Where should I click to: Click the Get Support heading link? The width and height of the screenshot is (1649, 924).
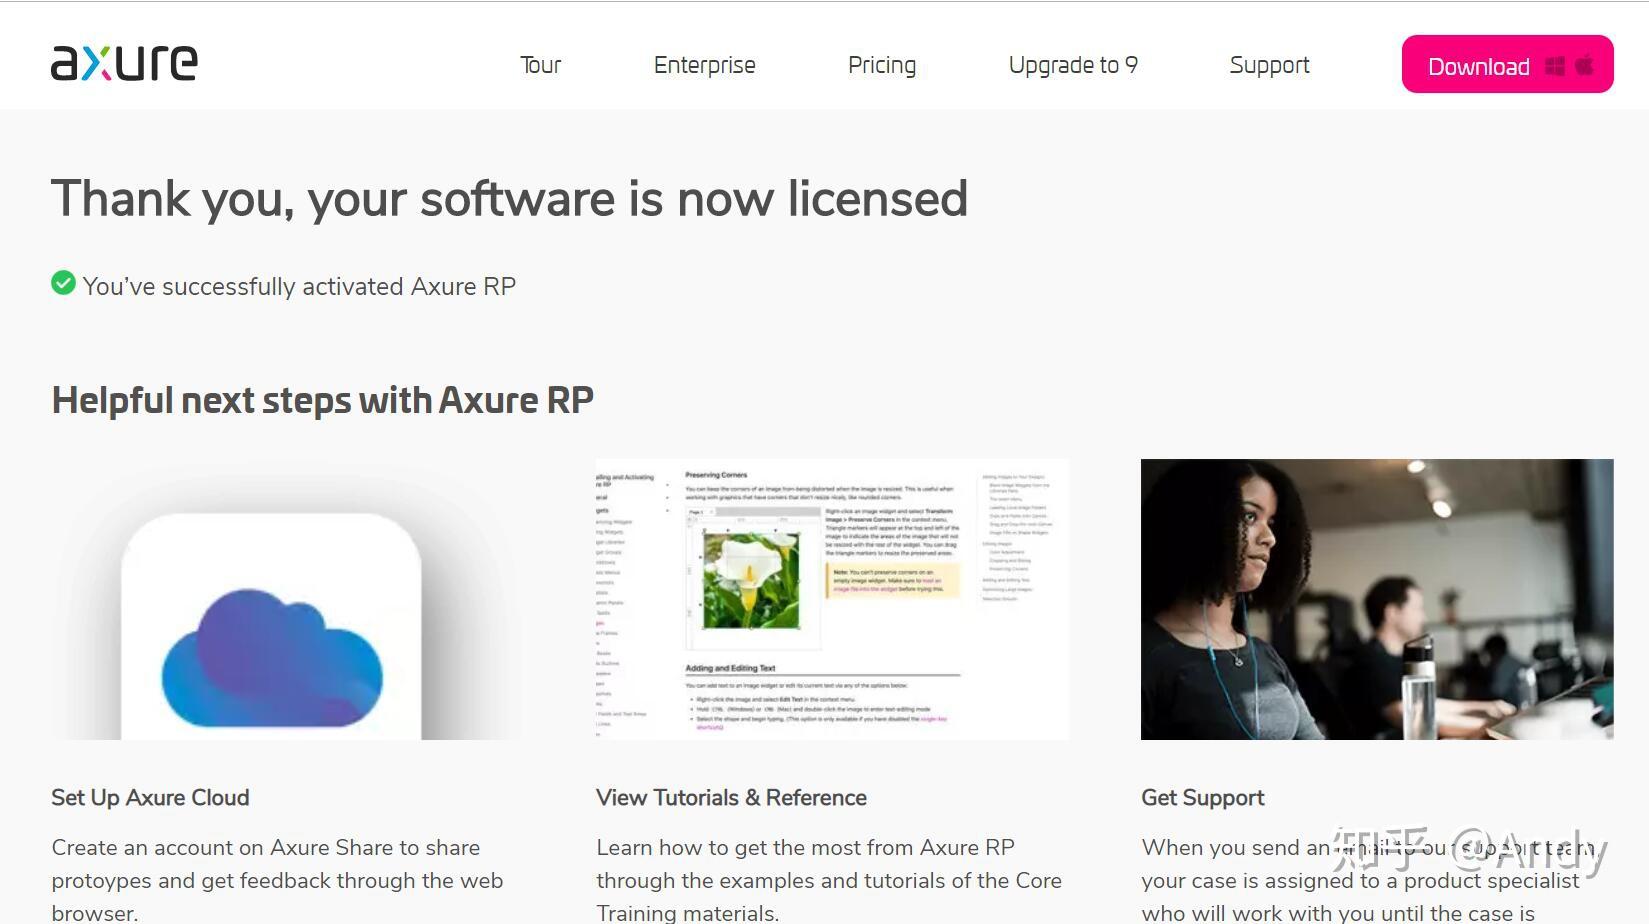[1202, 797]
